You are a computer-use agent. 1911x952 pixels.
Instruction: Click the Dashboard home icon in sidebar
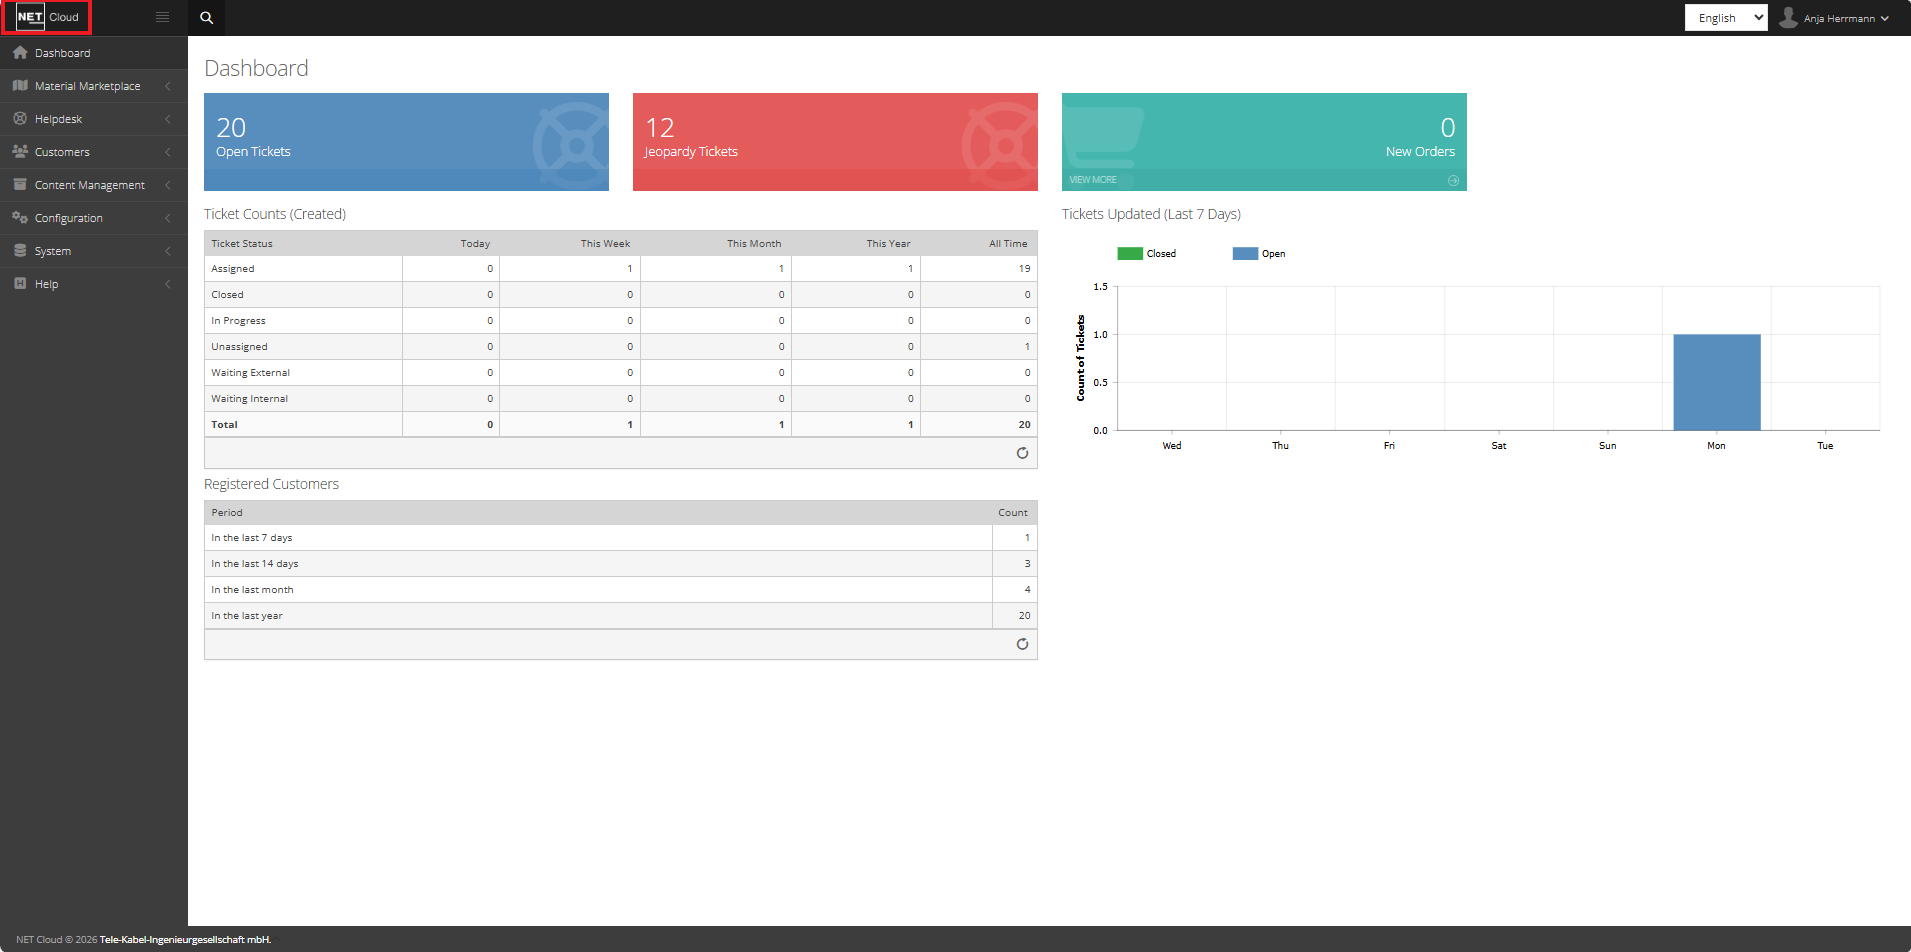pos(20,53)
